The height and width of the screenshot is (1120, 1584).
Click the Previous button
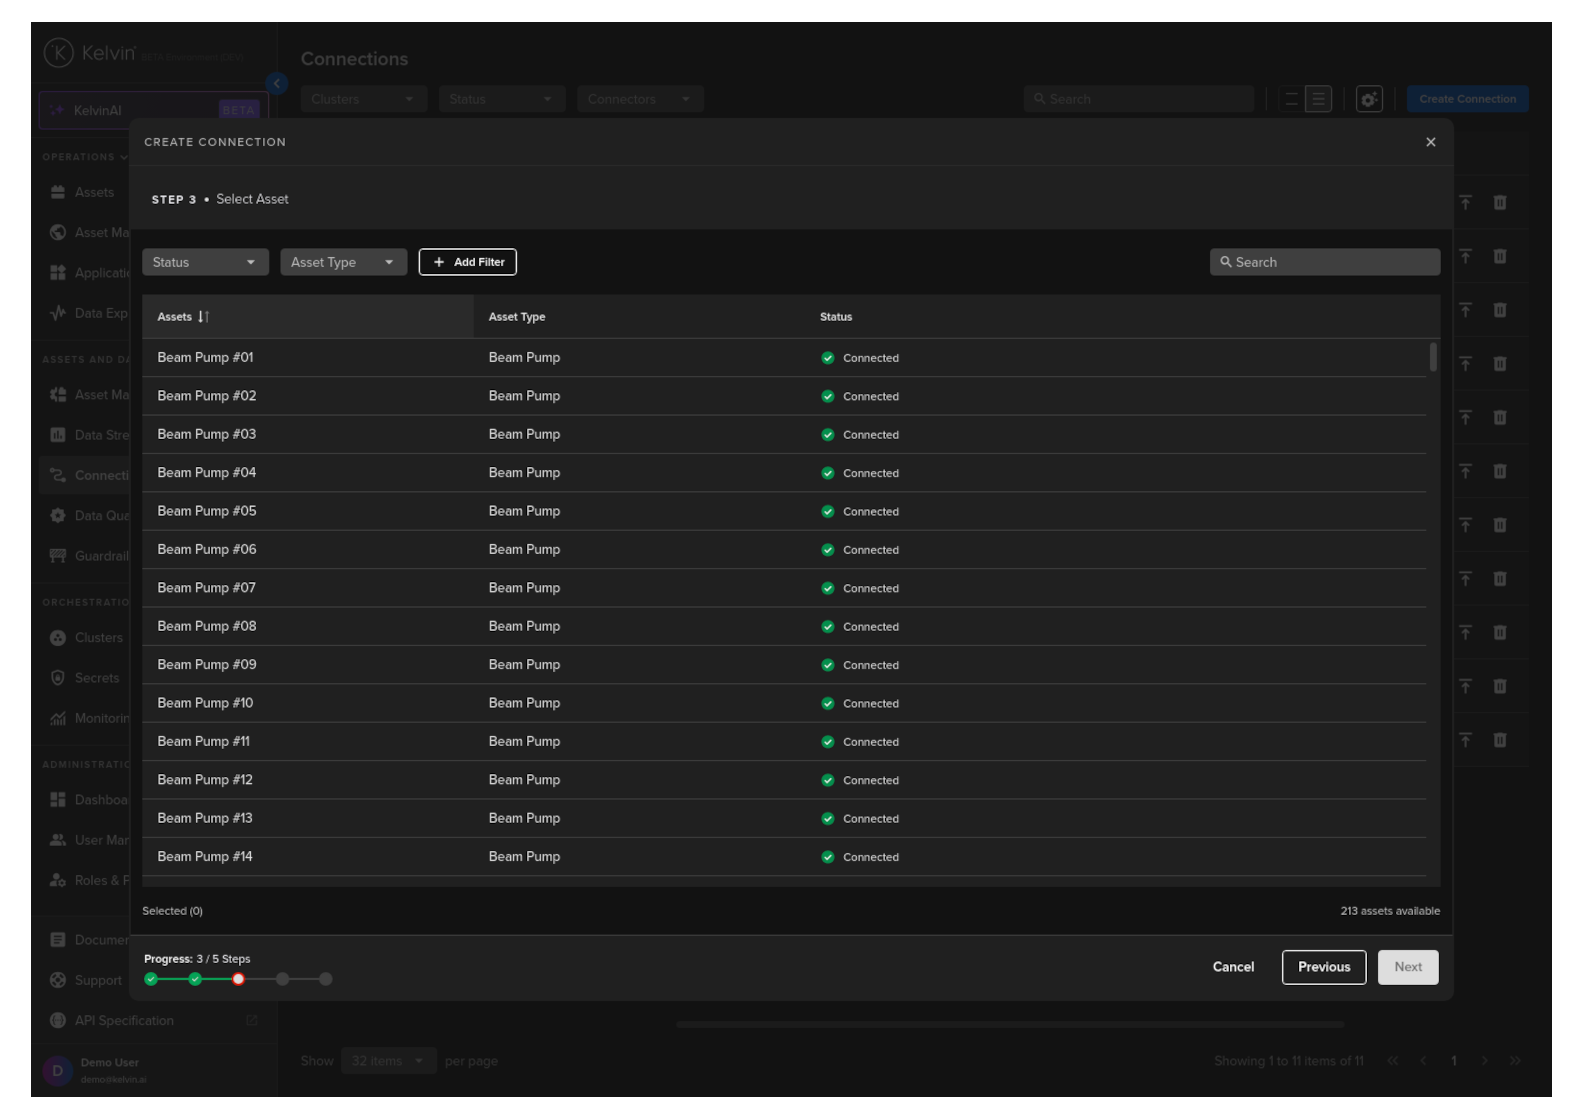(1323, 967)
